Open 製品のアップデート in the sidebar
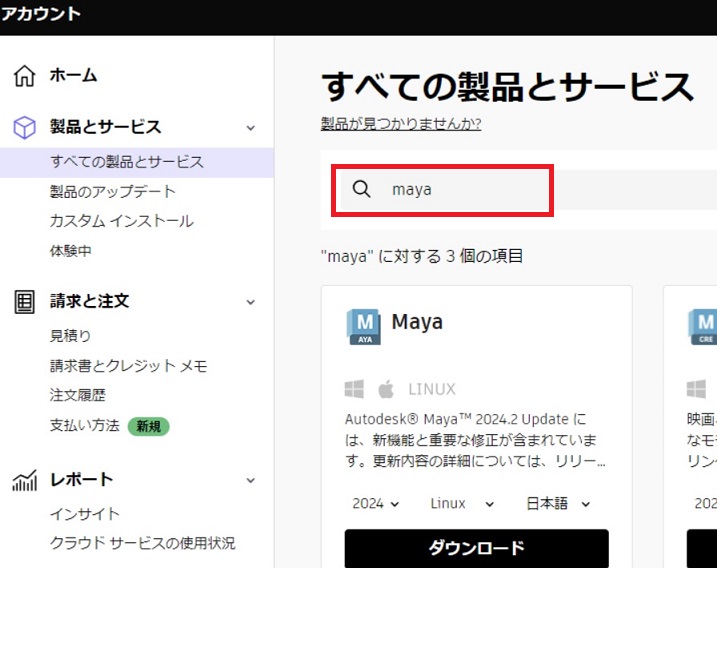717x648 pixels. point(112,192)
